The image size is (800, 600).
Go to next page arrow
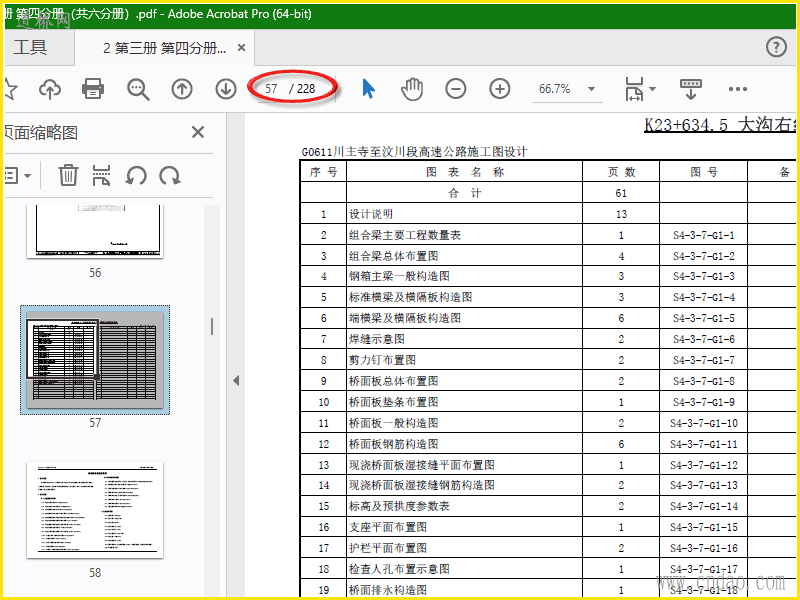pos(226,89)
